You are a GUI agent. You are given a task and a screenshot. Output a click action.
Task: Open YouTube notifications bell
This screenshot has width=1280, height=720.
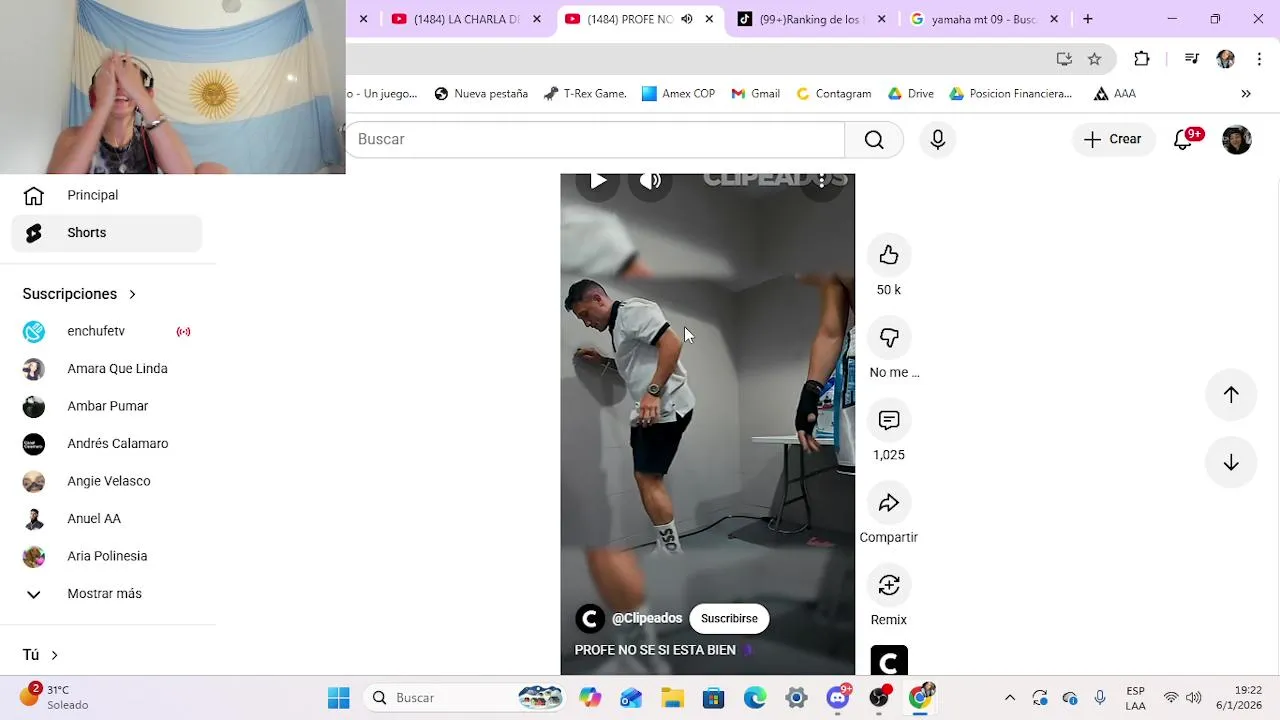(x=1183, y=140)
